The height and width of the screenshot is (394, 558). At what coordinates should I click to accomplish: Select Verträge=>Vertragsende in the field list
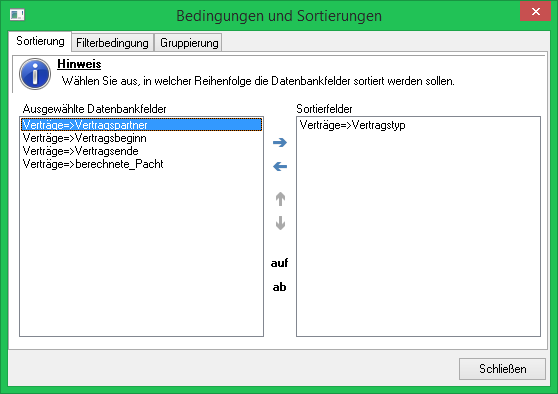(141, 151)
